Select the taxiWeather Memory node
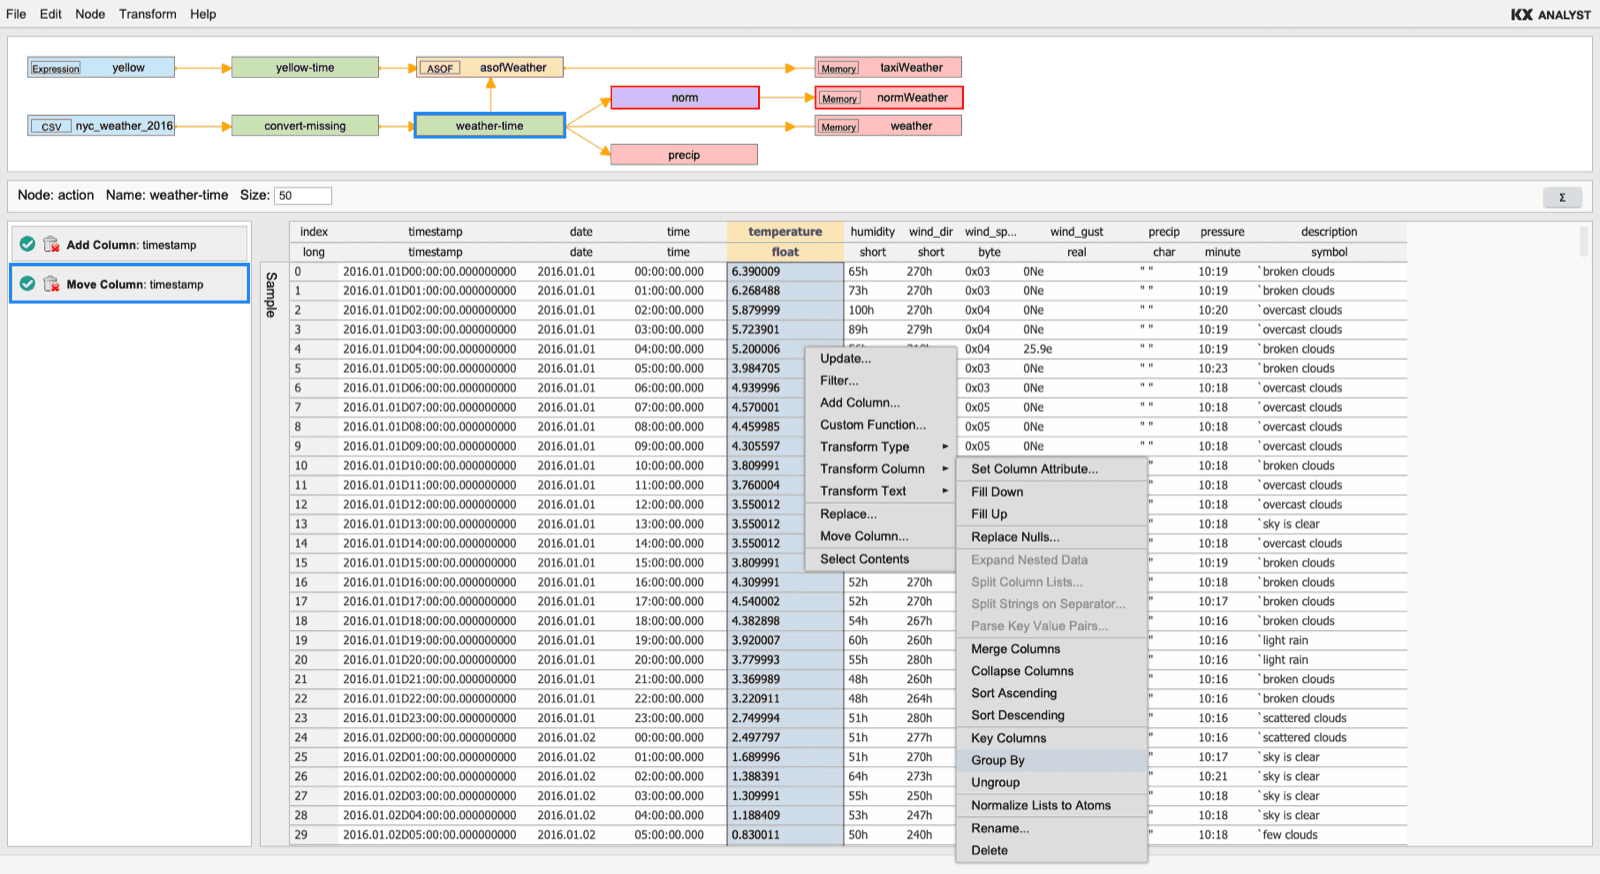 [888, 68]
